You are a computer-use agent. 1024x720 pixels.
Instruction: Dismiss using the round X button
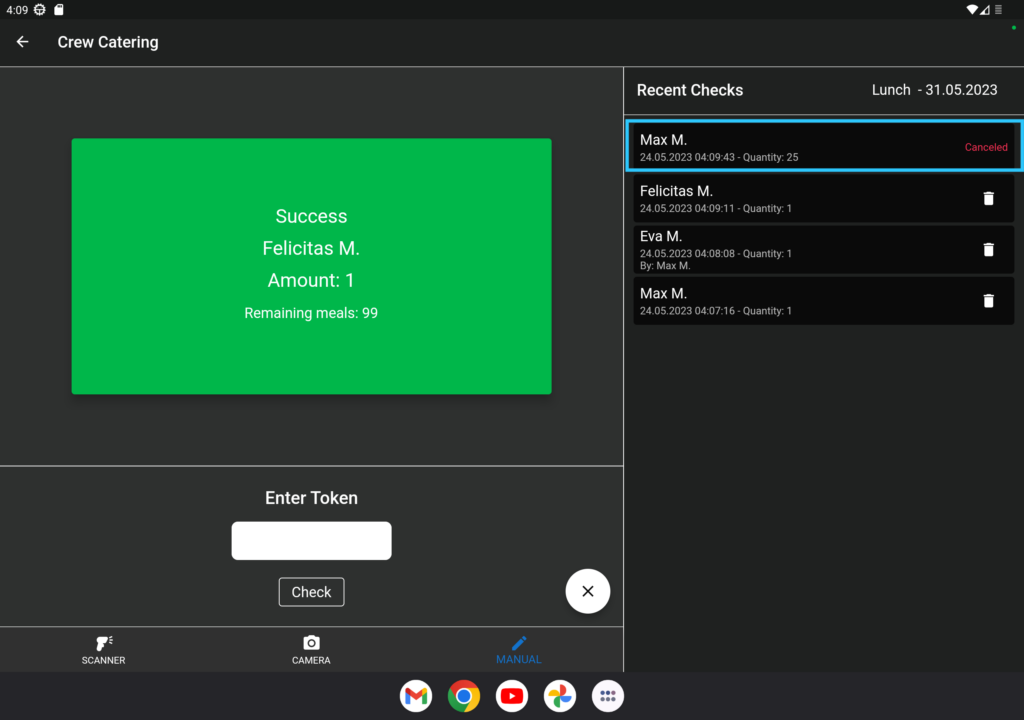tap(588, 591)
